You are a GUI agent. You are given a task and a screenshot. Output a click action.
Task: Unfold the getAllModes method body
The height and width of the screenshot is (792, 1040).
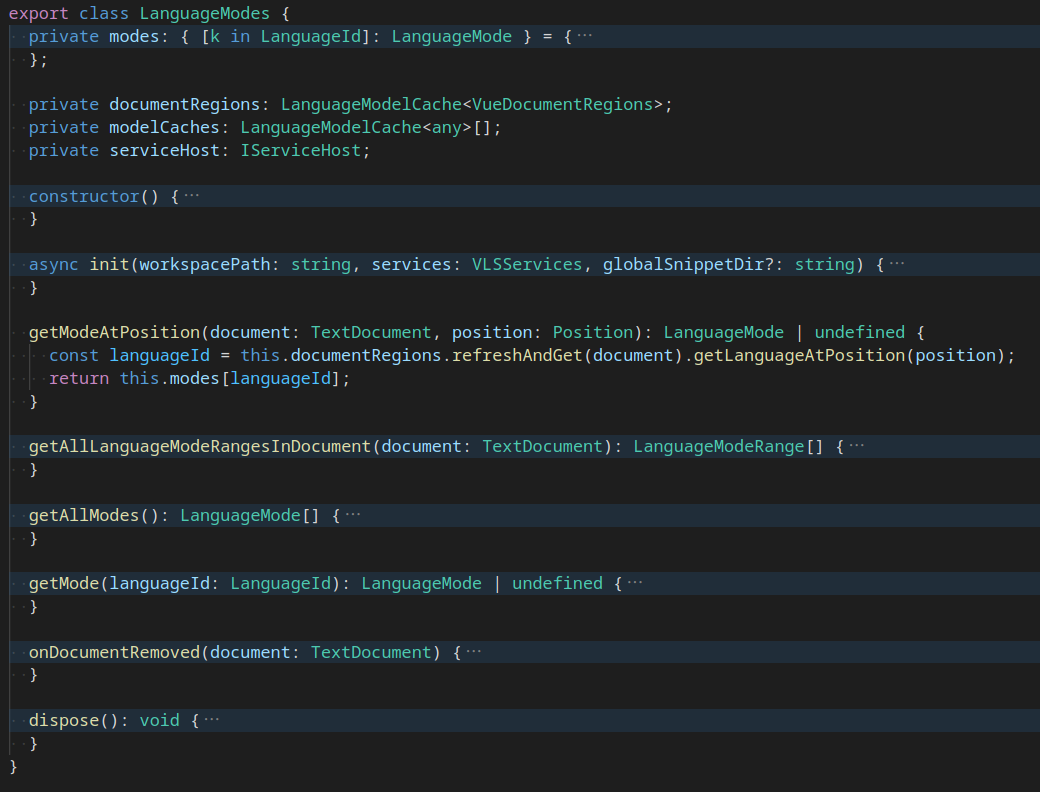click(351, 514)
